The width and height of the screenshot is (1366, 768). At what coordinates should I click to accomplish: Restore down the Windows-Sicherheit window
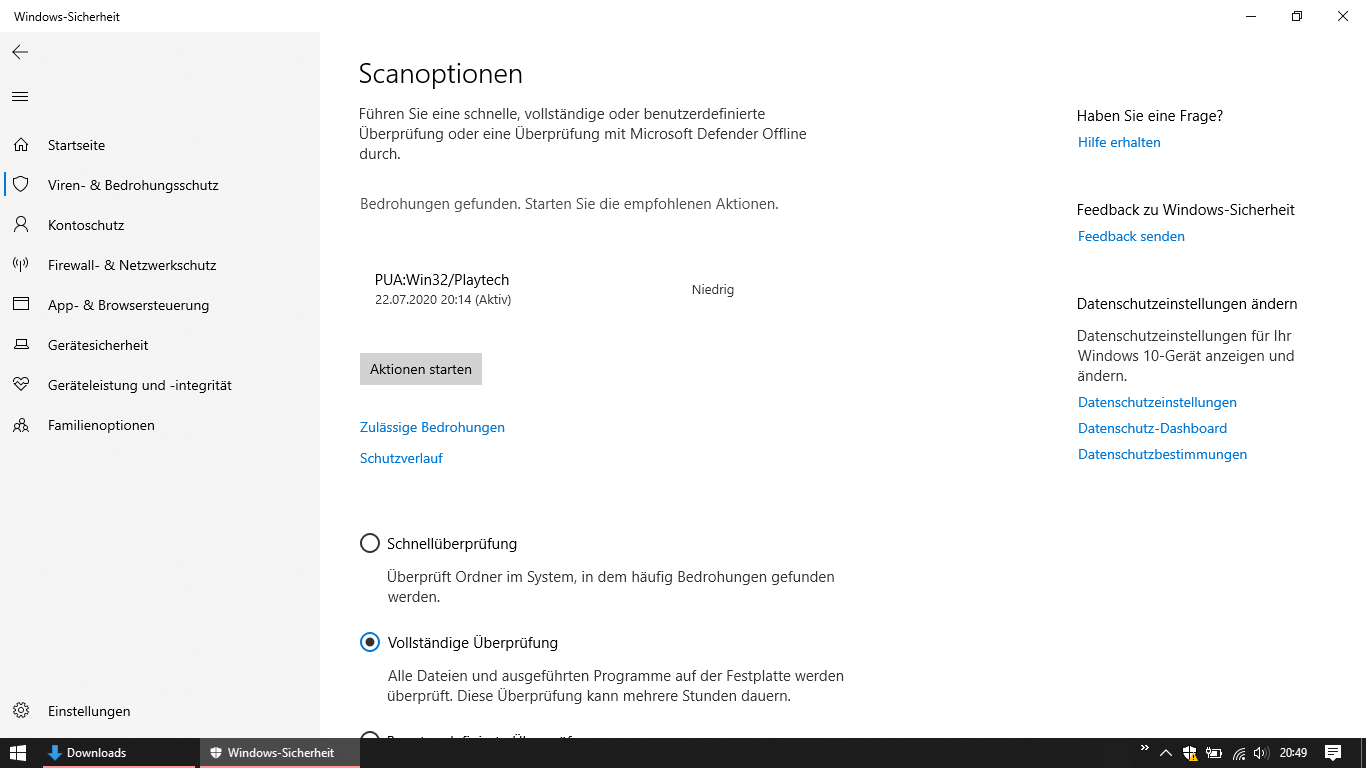point(1297,16)
